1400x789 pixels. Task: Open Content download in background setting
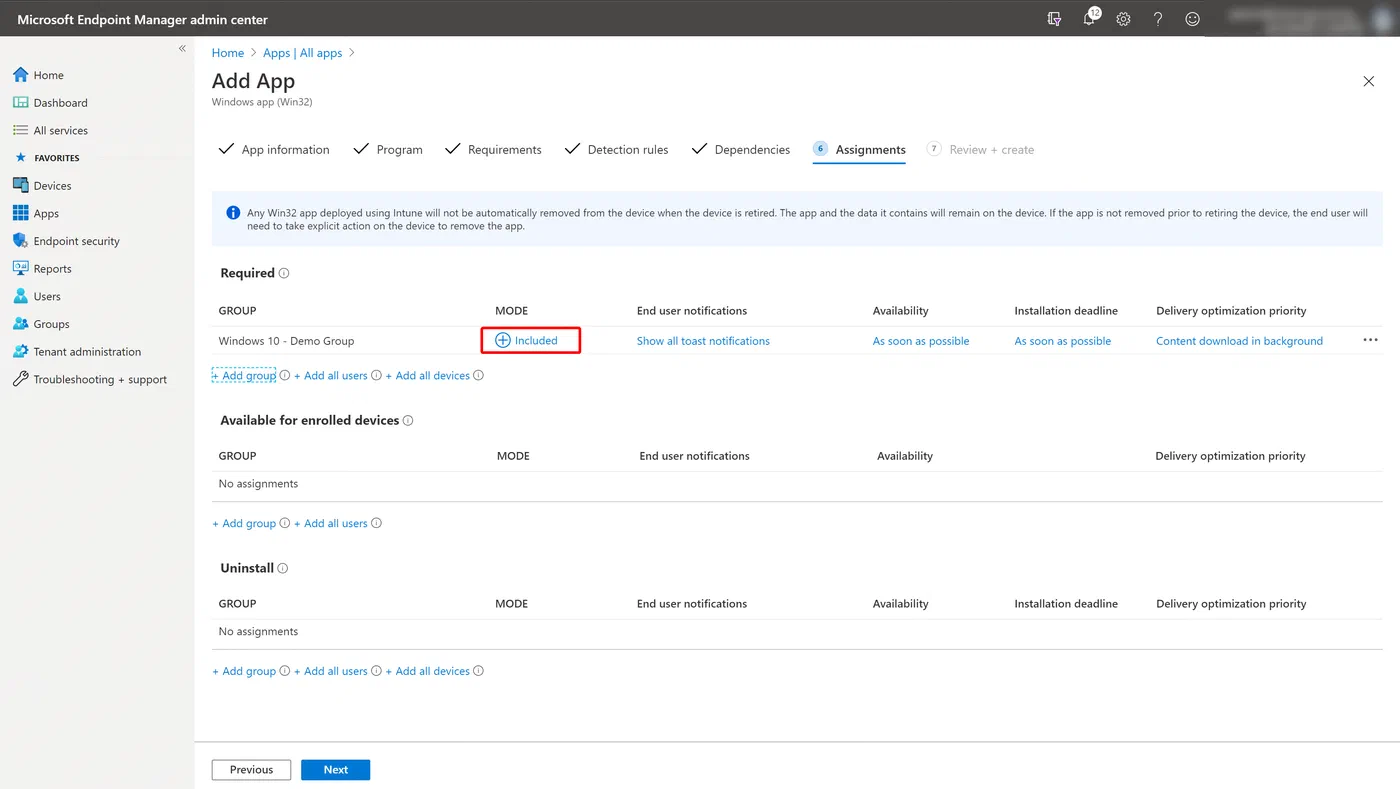click(1239, 341)
